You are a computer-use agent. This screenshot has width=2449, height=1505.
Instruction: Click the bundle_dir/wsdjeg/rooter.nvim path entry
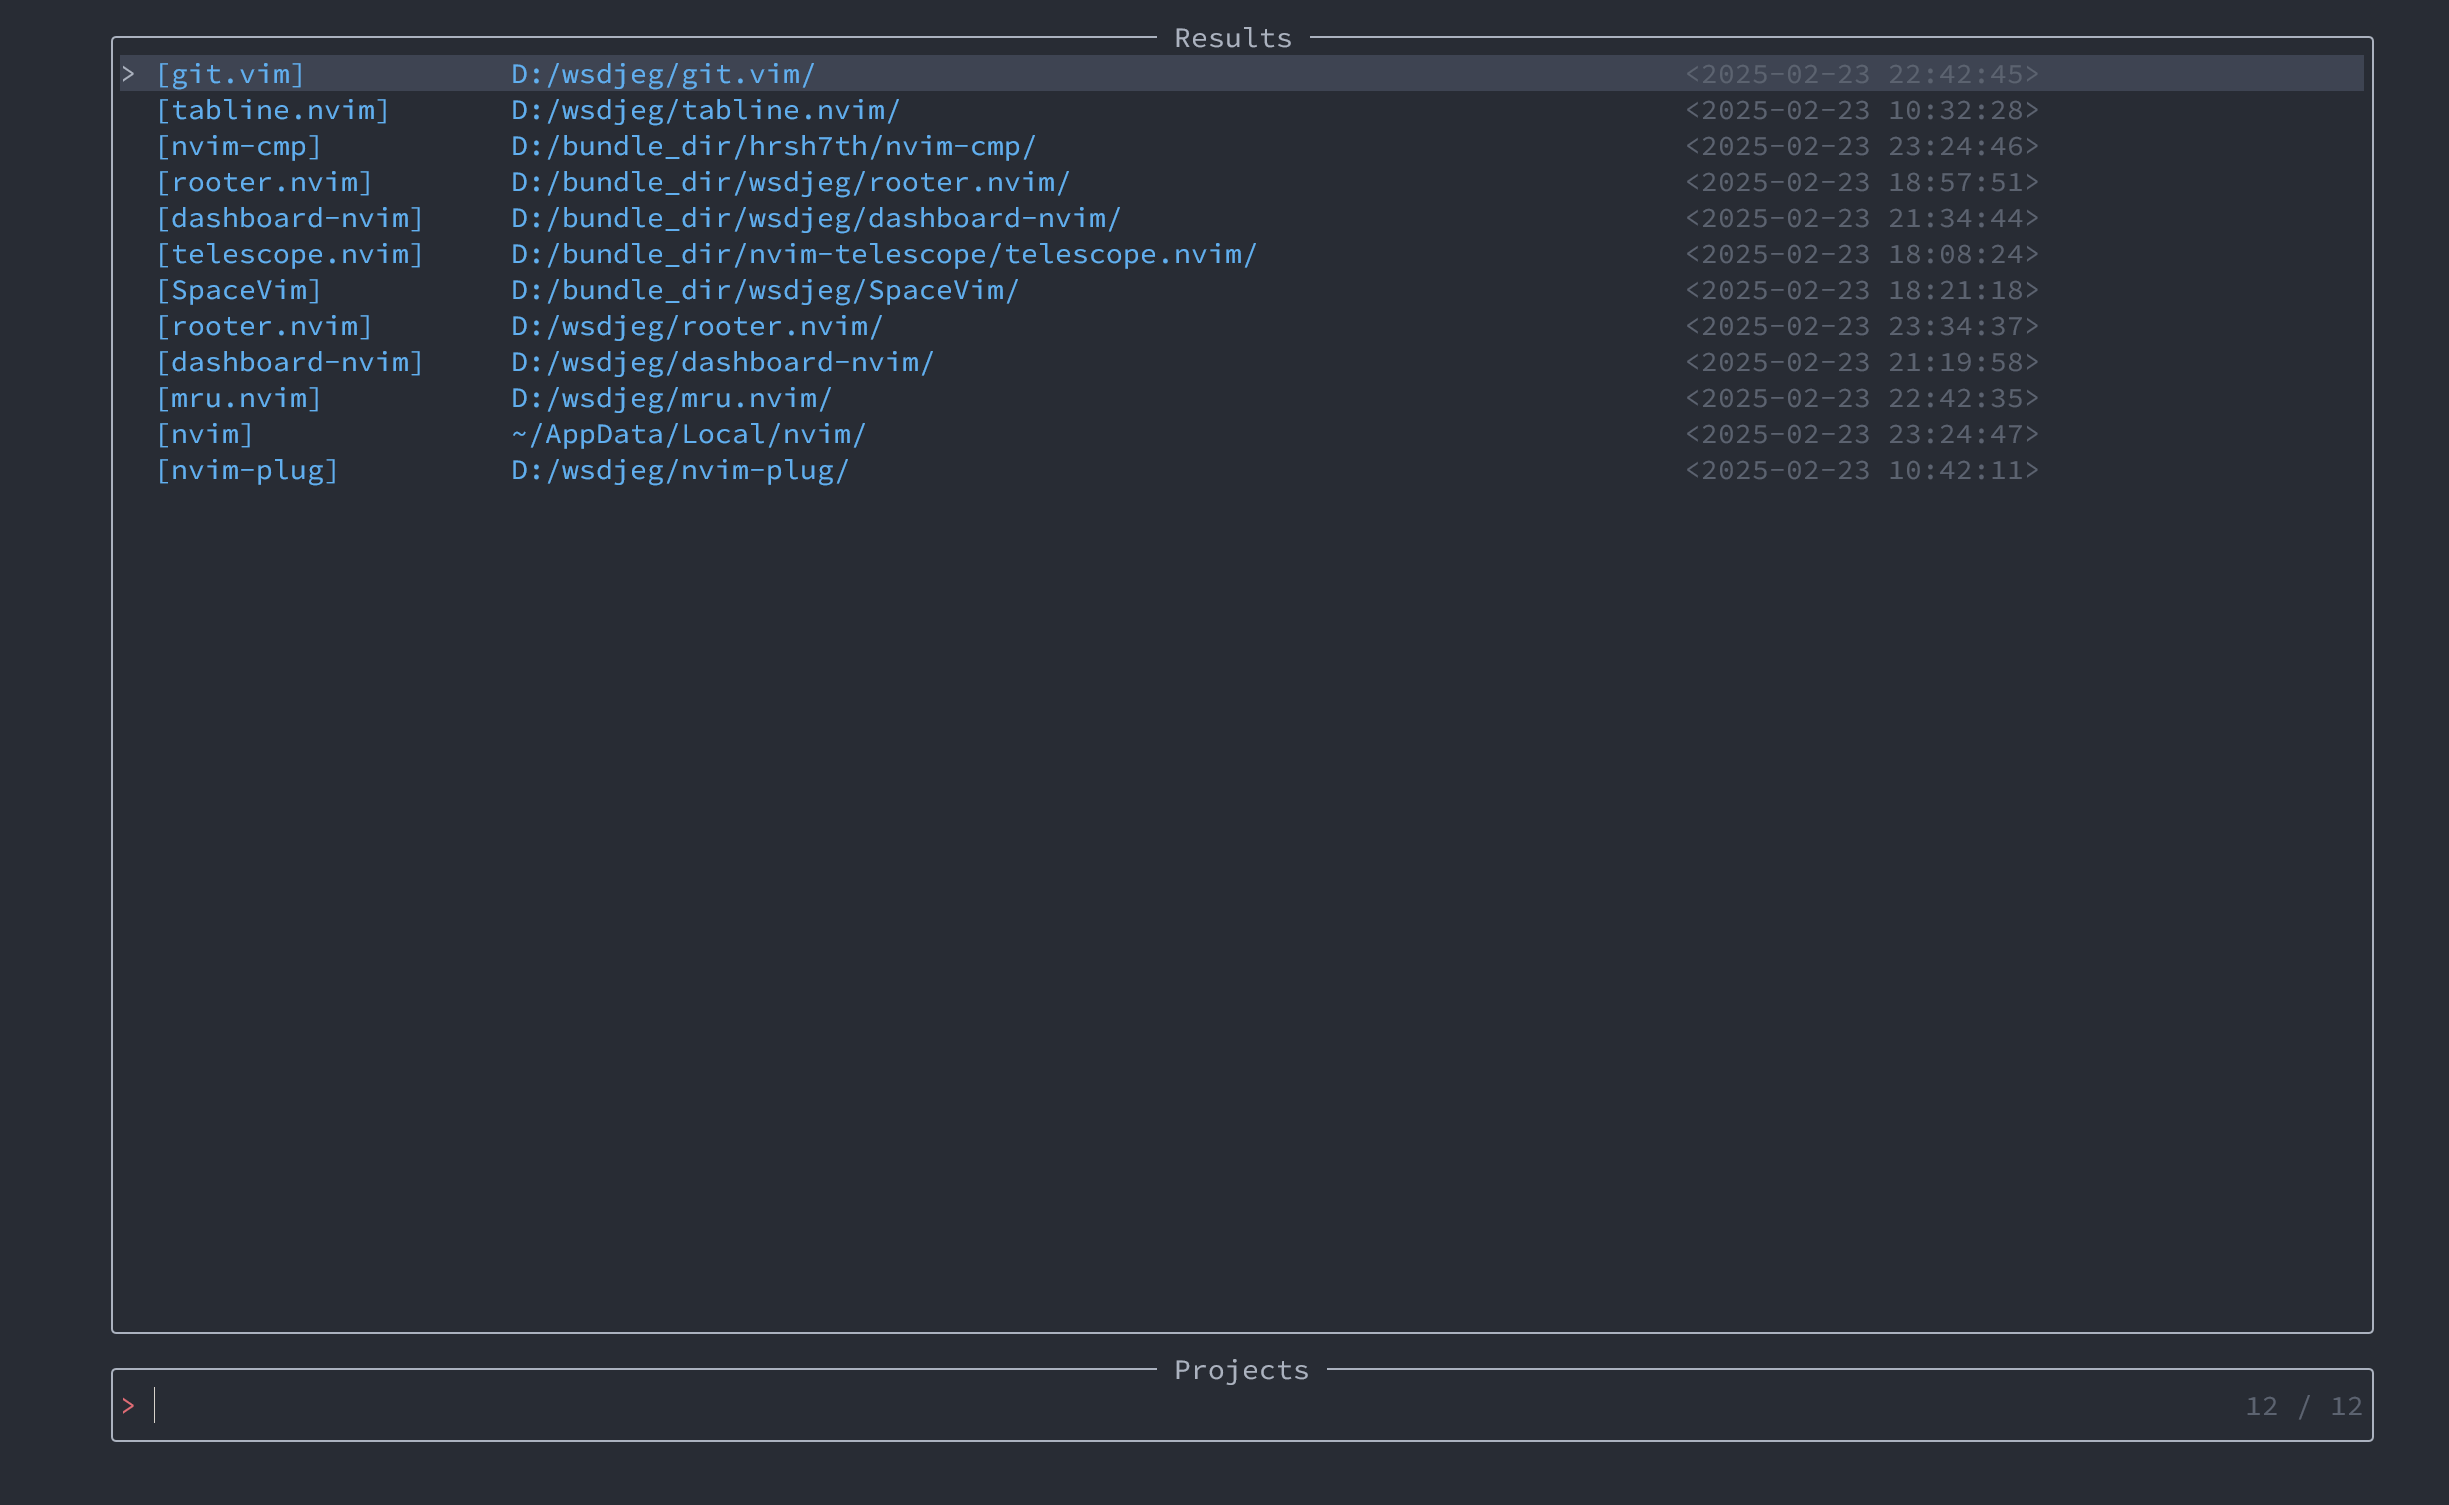(x=790, y=182)
